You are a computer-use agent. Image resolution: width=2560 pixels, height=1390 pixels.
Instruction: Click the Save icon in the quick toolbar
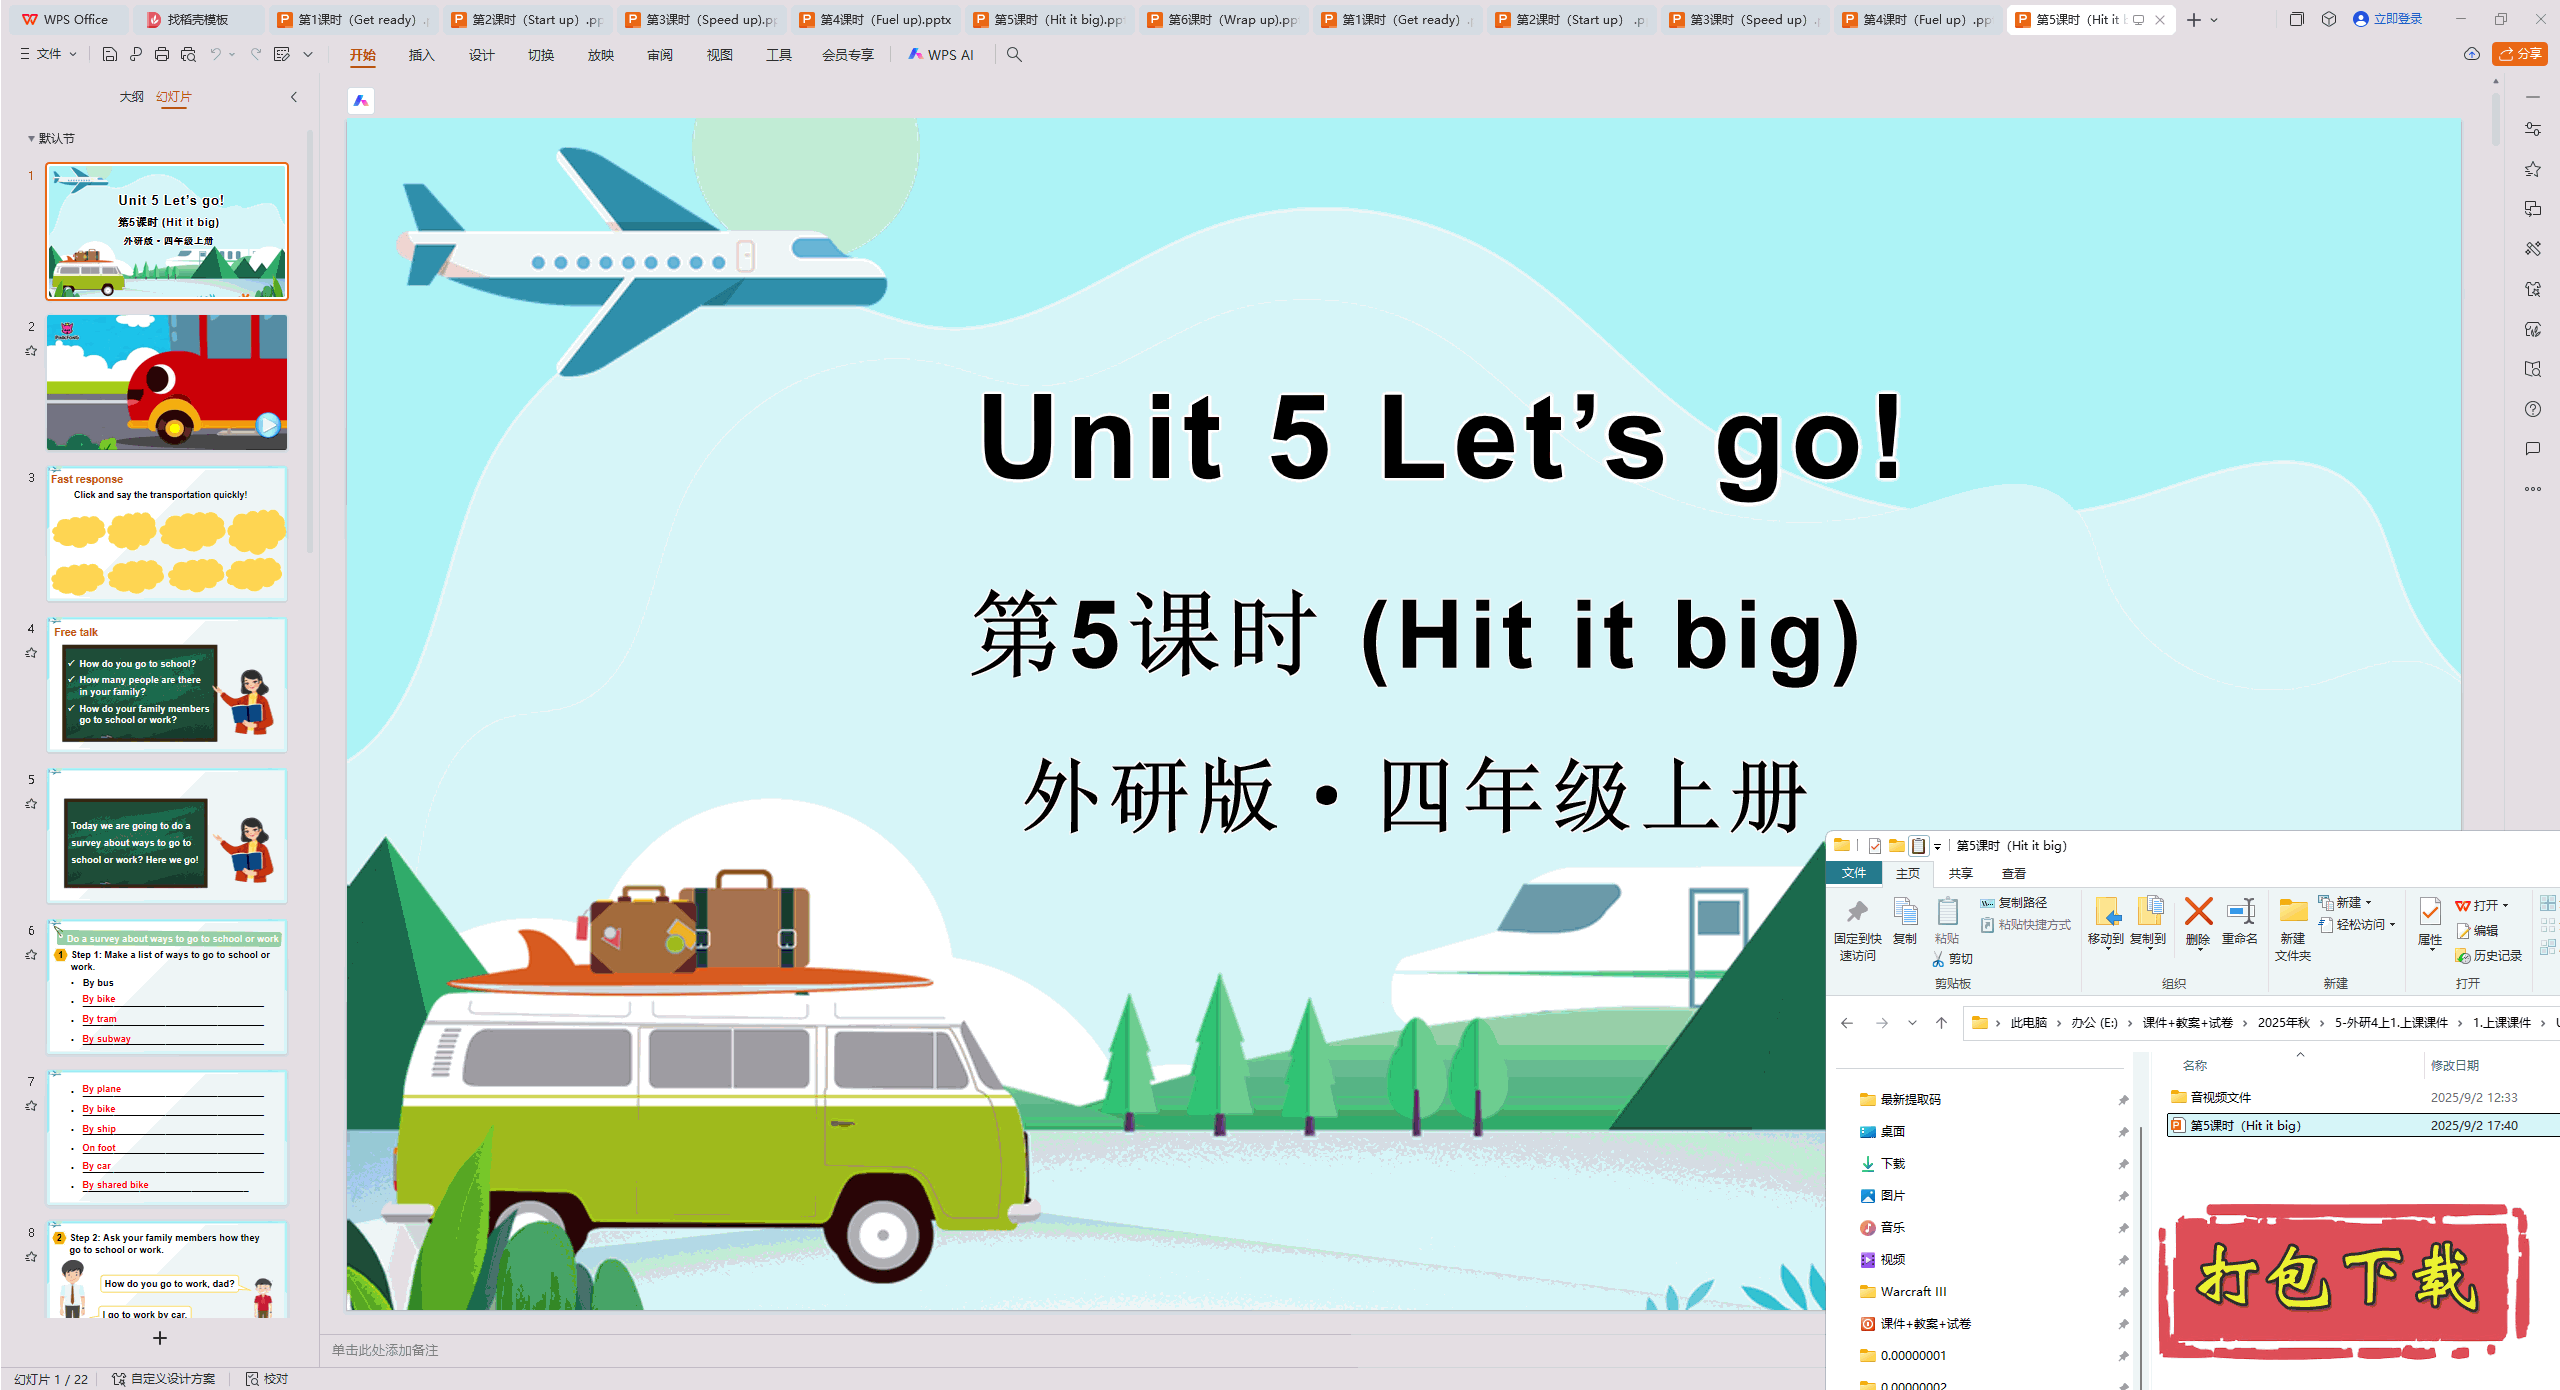110,54
